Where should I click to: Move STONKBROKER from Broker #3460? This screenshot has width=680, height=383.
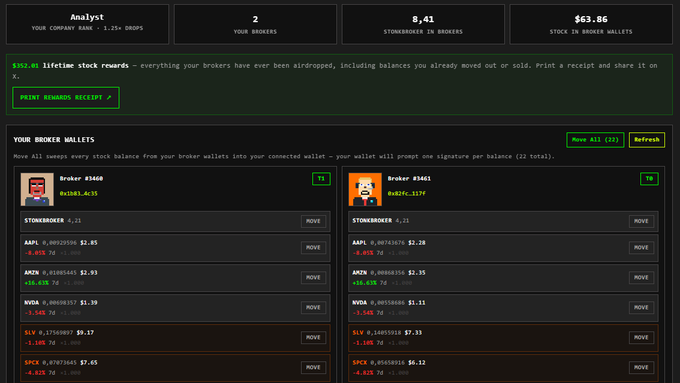coord(313,221)
